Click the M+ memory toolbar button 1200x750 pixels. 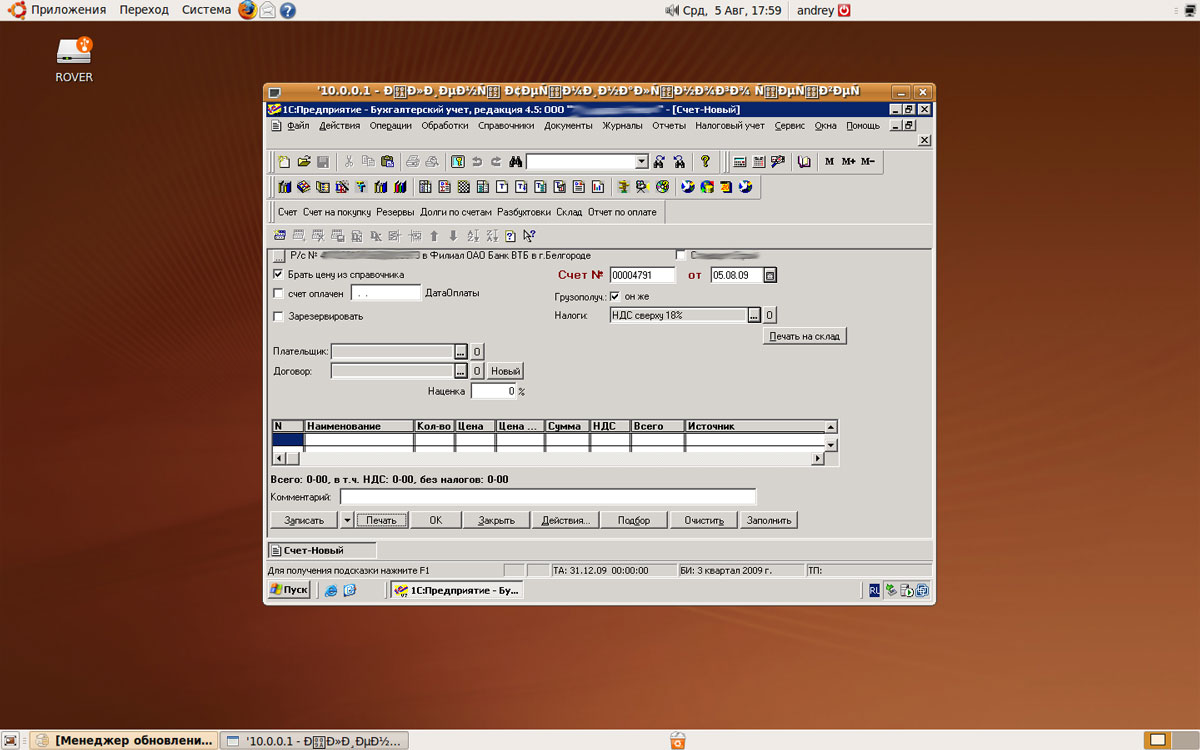click(x=848, y=162)
